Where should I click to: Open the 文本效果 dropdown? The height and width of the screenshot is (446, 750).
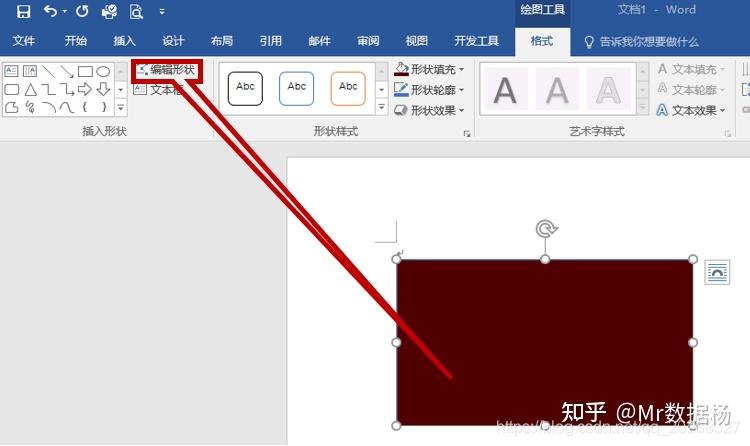coord(692,111)
